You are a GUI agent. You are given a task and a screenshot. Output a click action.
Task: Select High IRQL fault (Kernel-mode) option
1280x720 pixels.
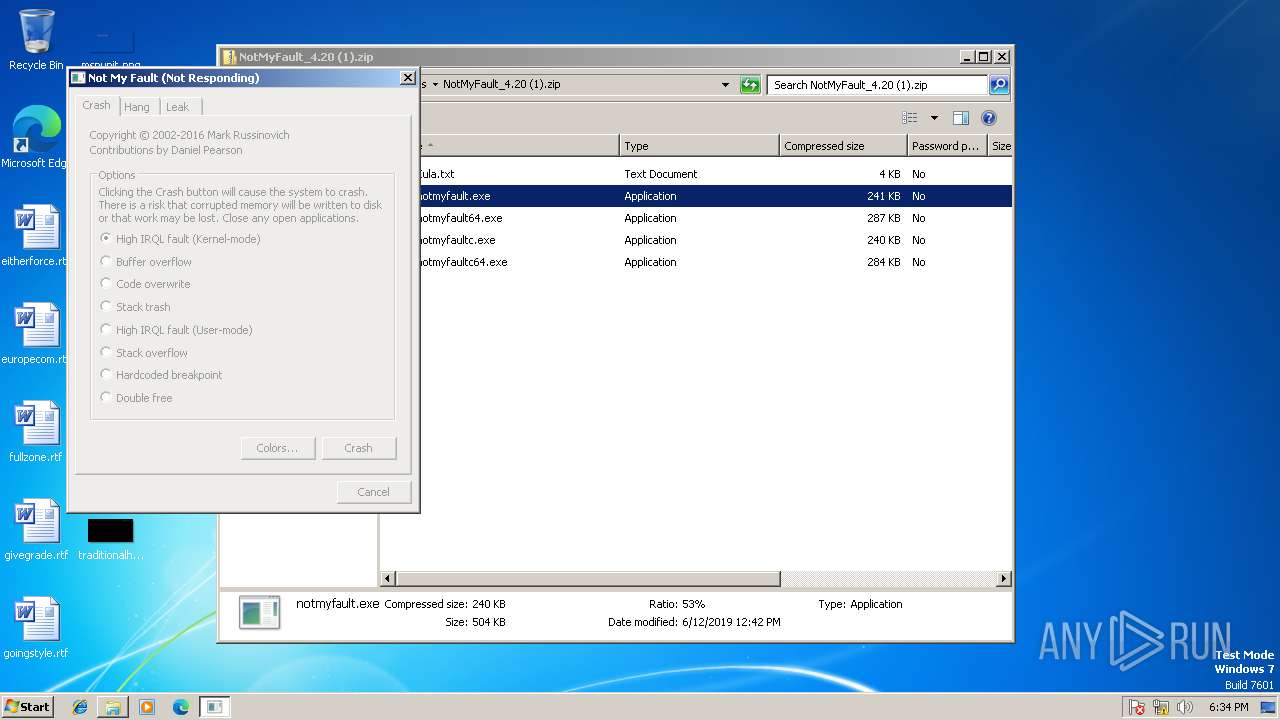pos(180,239)
